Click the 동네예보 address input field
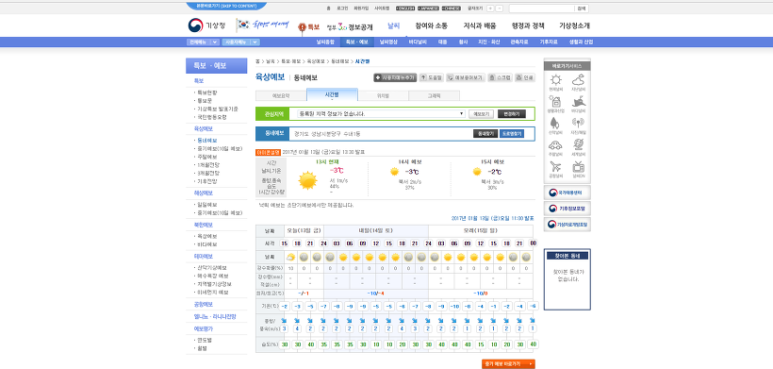This screenshot has width=773, height=369. pos(381,134)
